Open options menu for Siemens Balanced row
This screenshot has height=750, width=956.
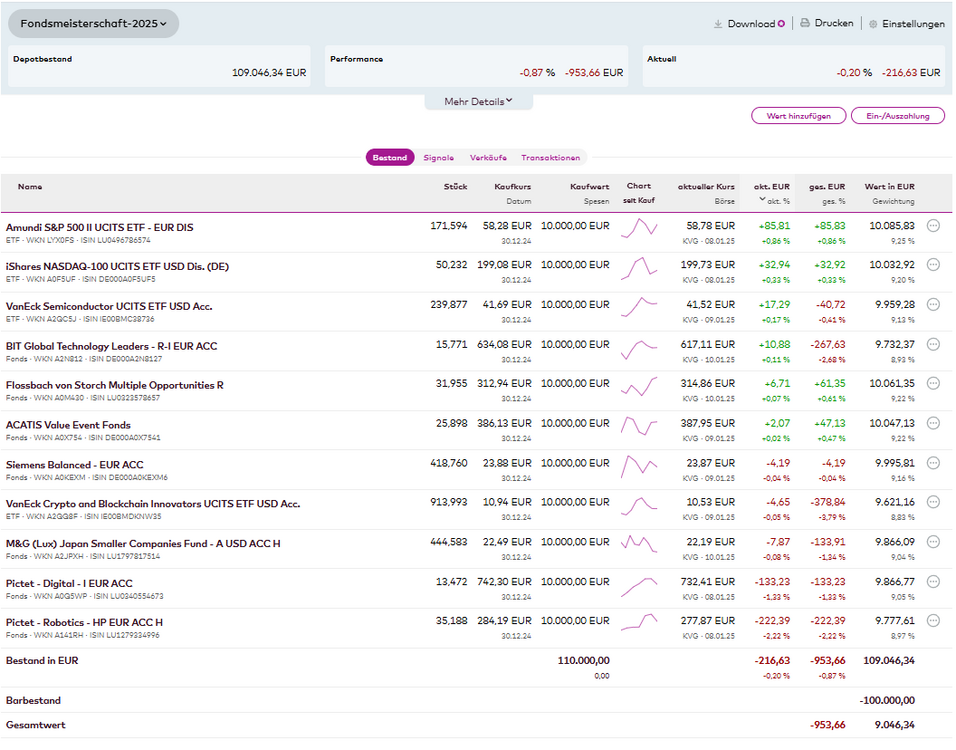[933, 463]
